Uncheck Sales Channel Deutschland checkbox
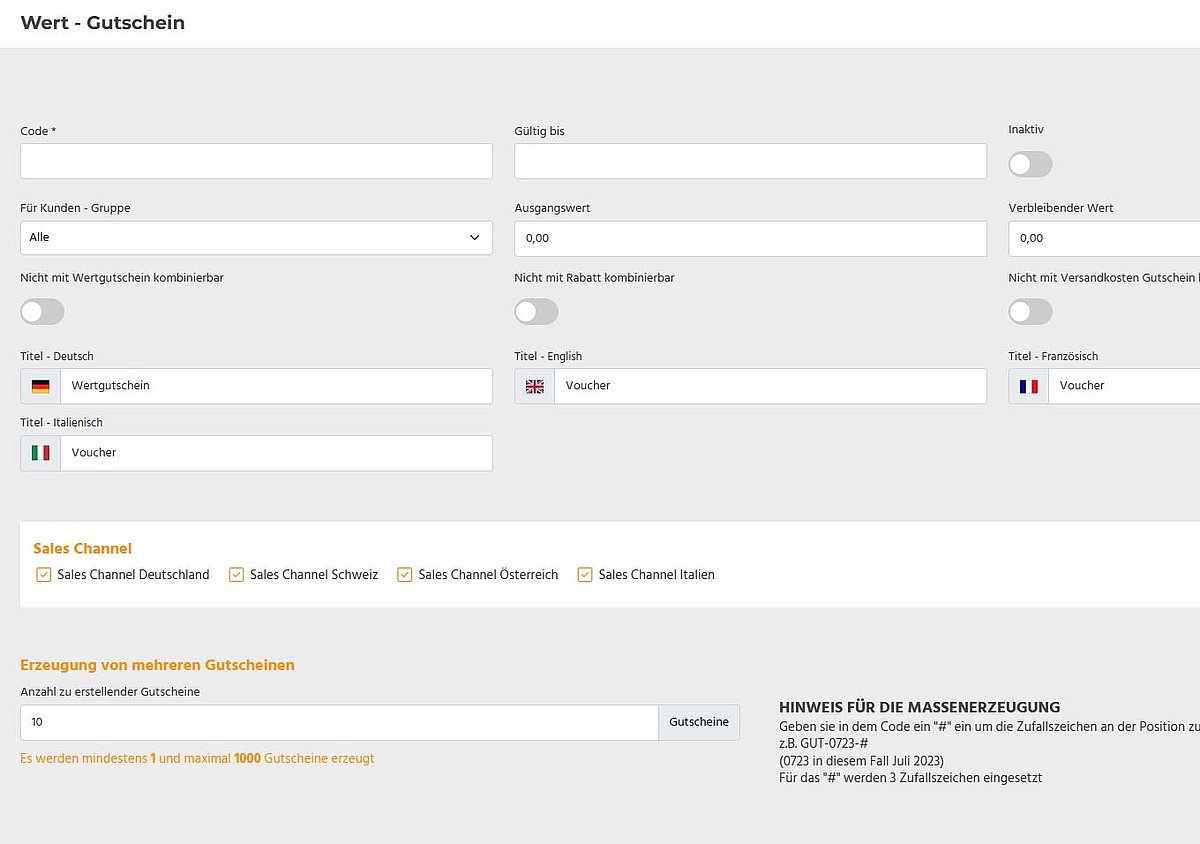Screen dimensions: 1200x844 (x=44, y=575)
